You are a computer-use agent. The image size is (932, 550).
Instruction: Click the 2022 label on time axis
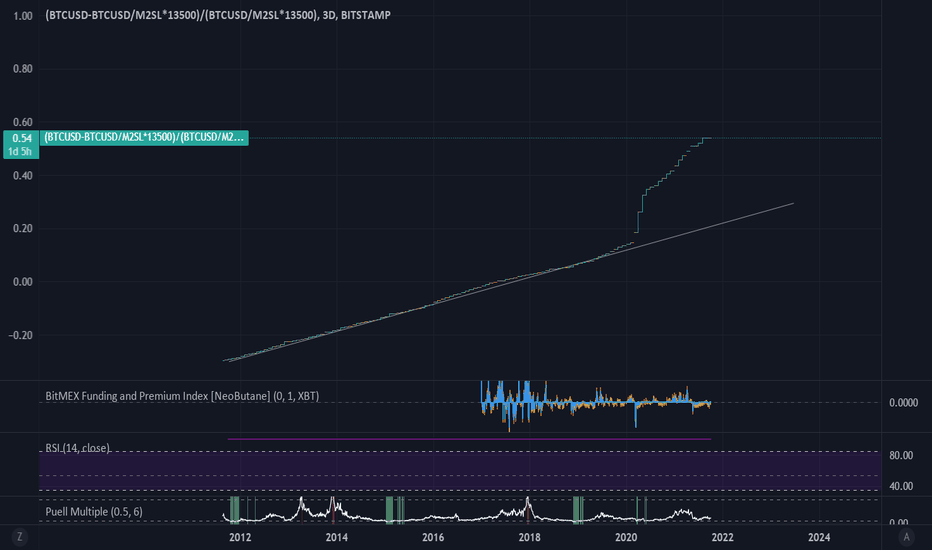point(723,538)
